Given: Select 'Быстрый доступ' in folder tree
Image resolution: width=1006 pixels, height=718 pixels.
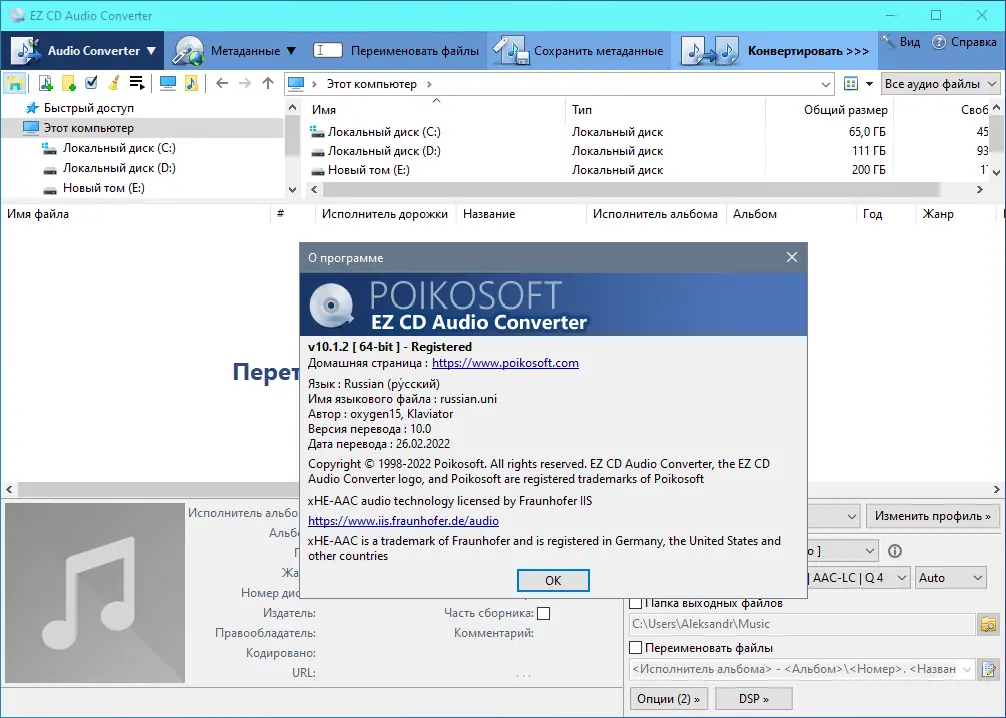Looking at the screenshot, I should coord(89,108).
